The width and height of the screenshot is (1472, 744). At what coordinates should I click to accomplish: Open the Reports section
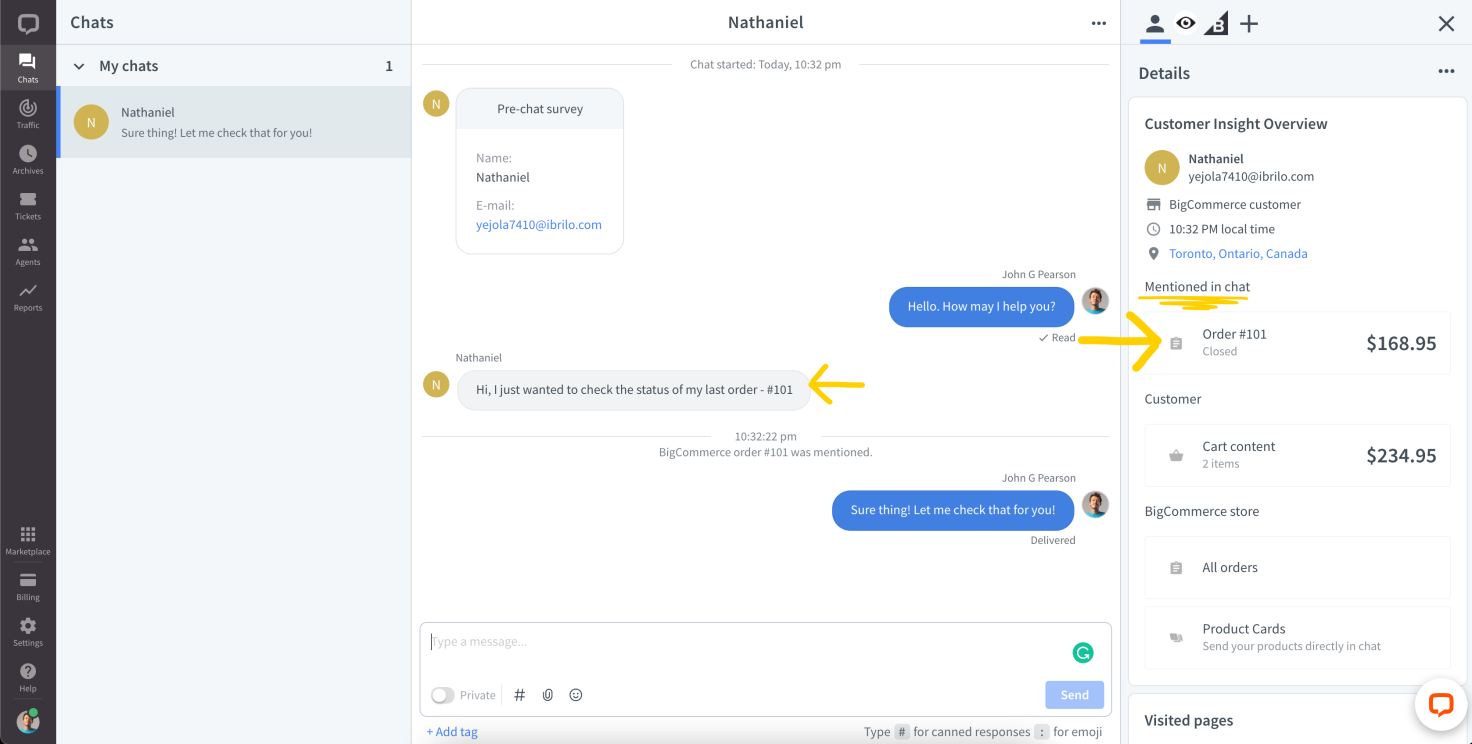(28, 297)
